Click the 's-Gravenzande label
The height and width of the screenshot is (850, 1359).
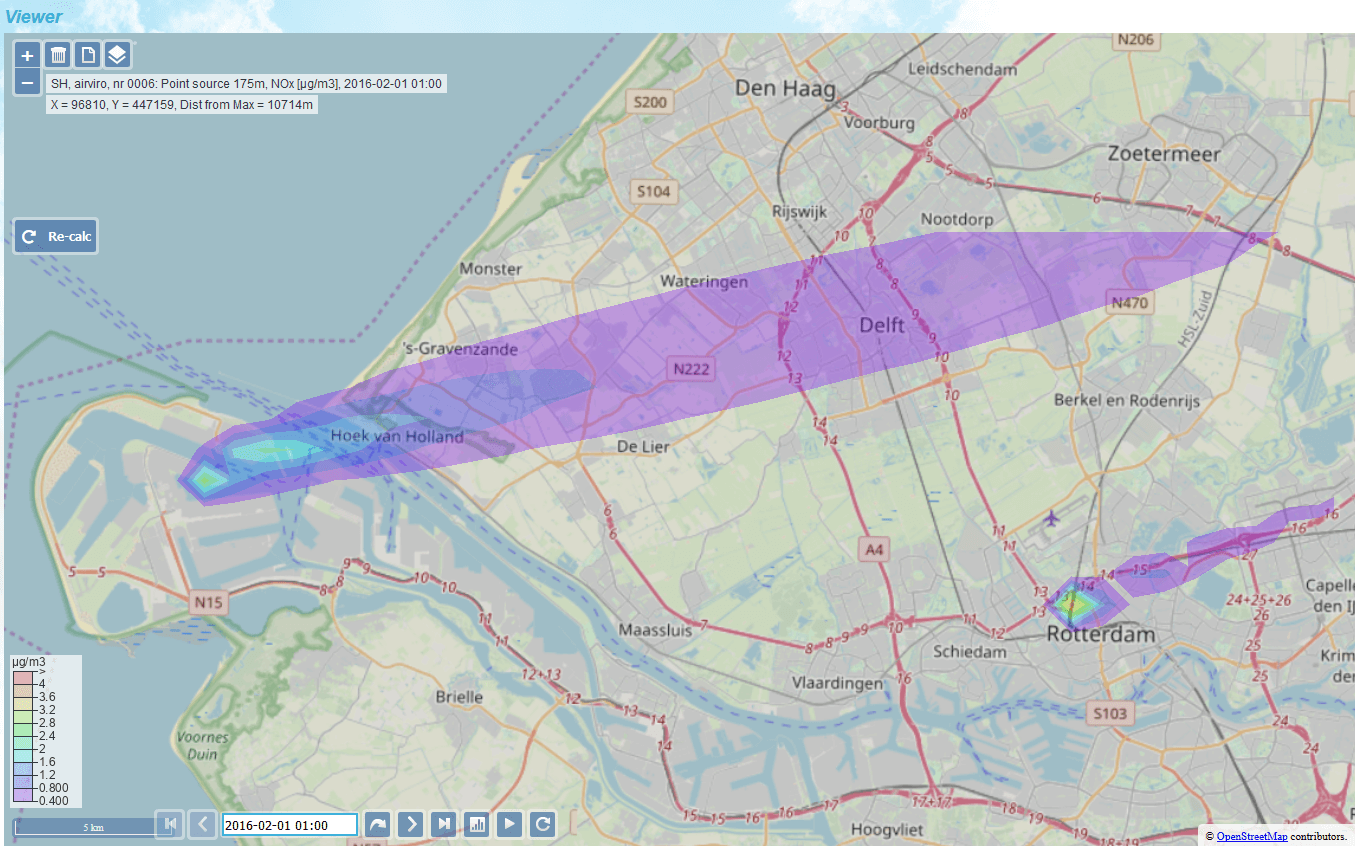pyautogui.click(x=459, y=349)
